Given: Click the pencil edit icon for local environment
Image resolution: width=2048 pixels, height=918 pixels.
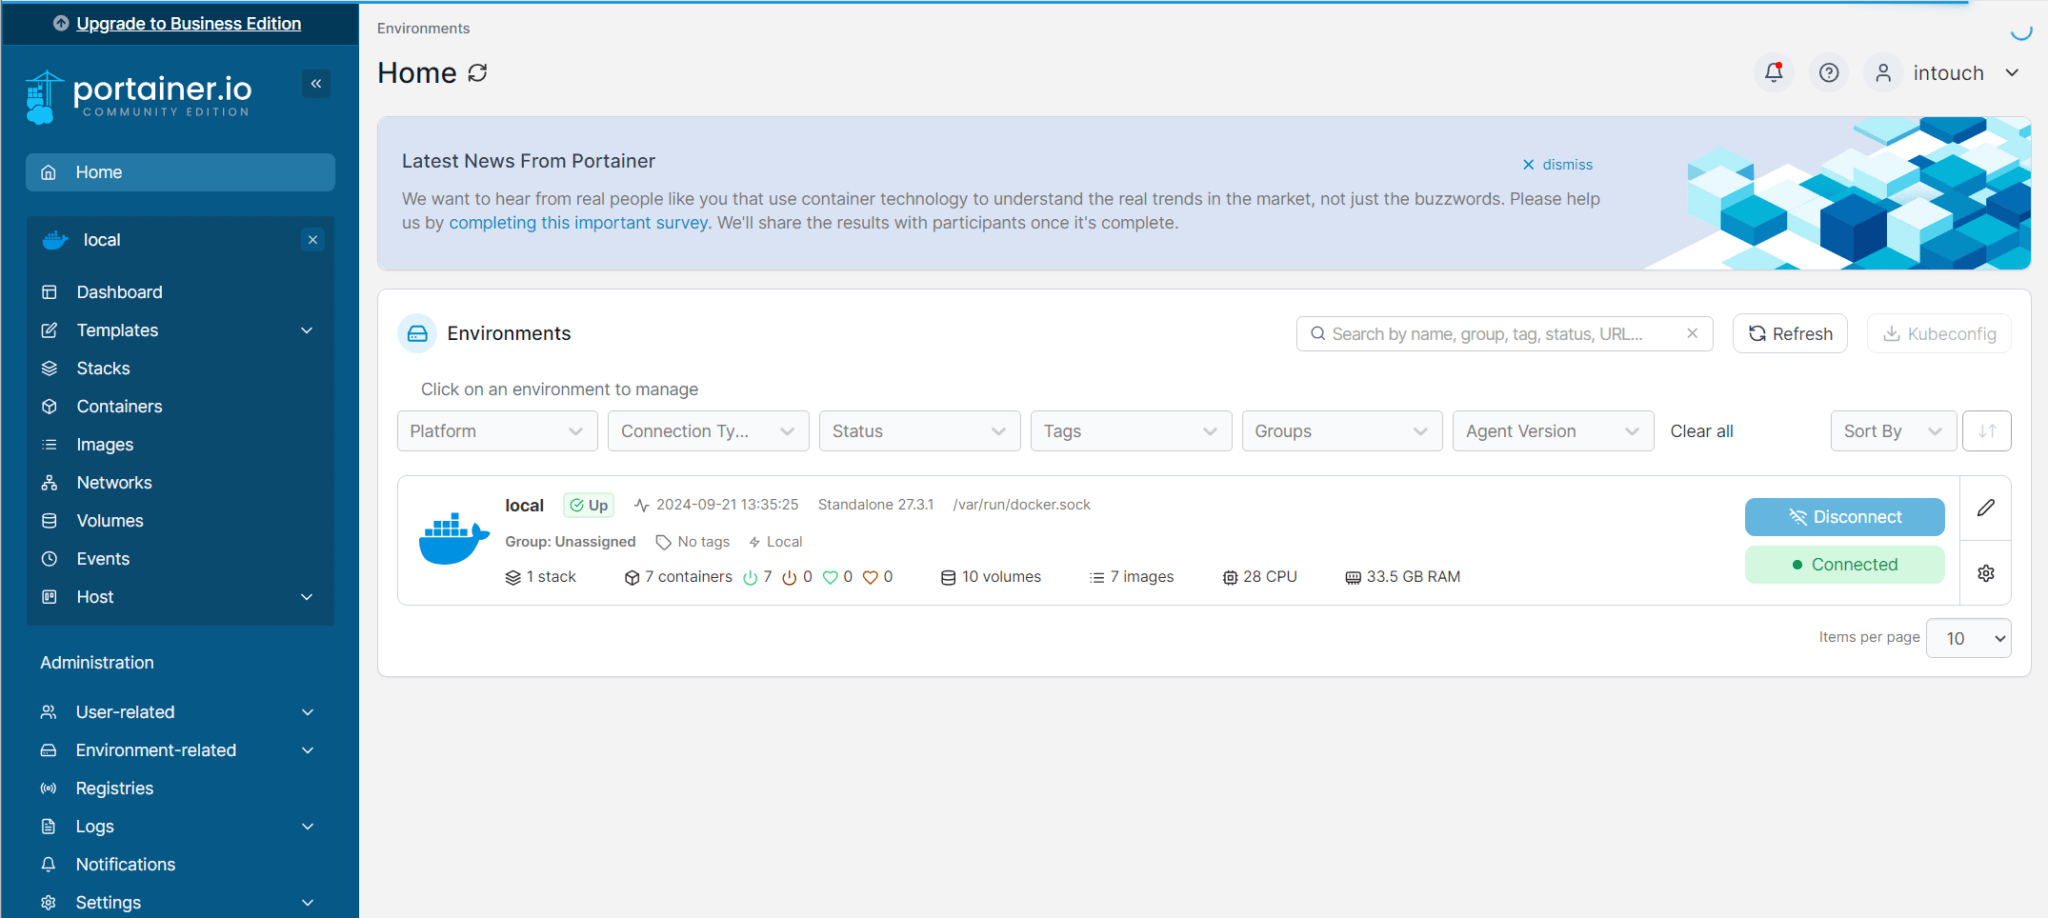Looking at the screenshot, I should tap(1985, 508).
